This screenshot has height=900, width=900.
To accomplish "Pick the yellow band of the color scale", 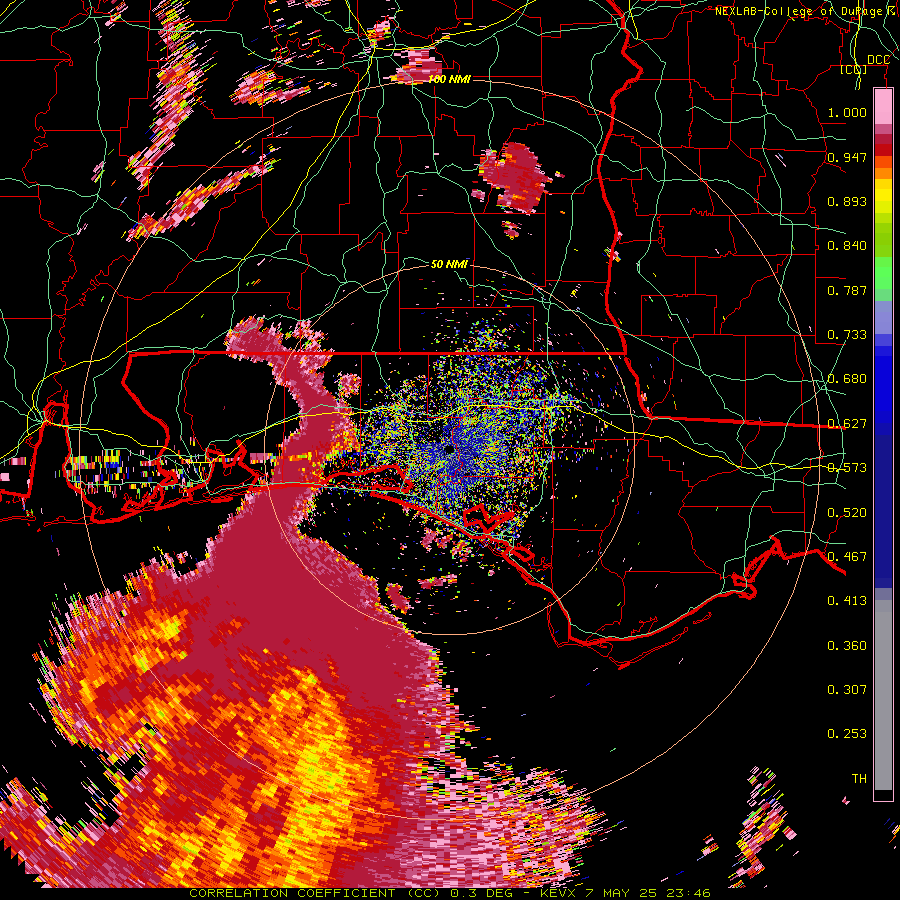I will click(883, 196).
